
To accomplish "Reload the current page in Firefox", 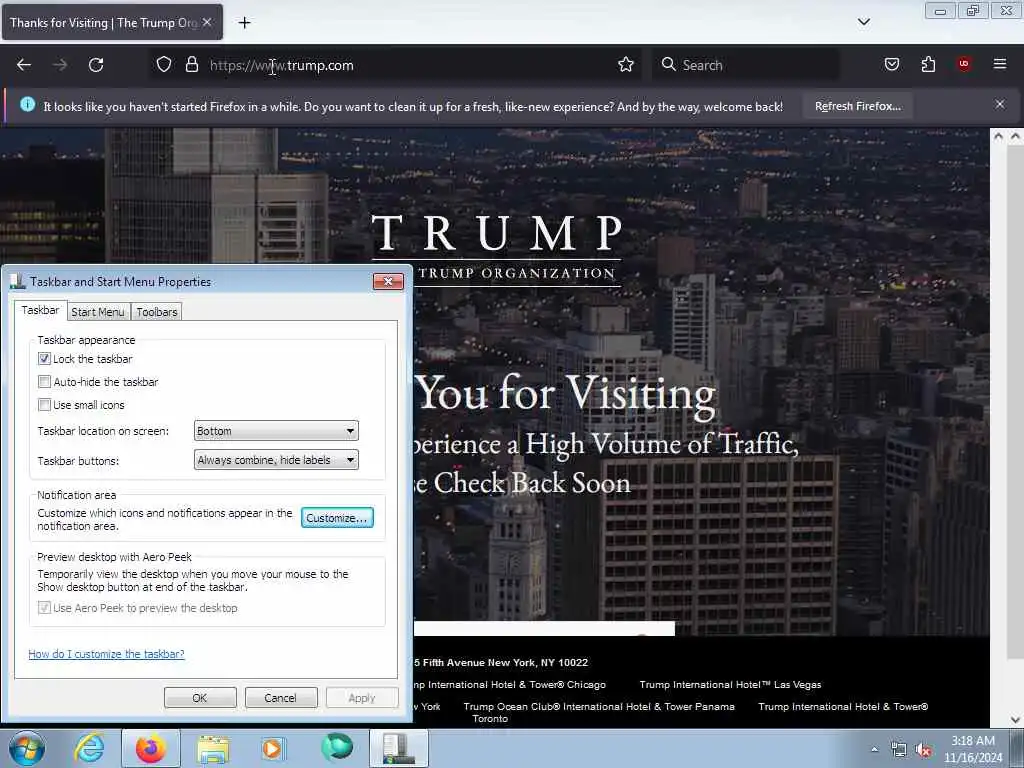I will point(96,65).
